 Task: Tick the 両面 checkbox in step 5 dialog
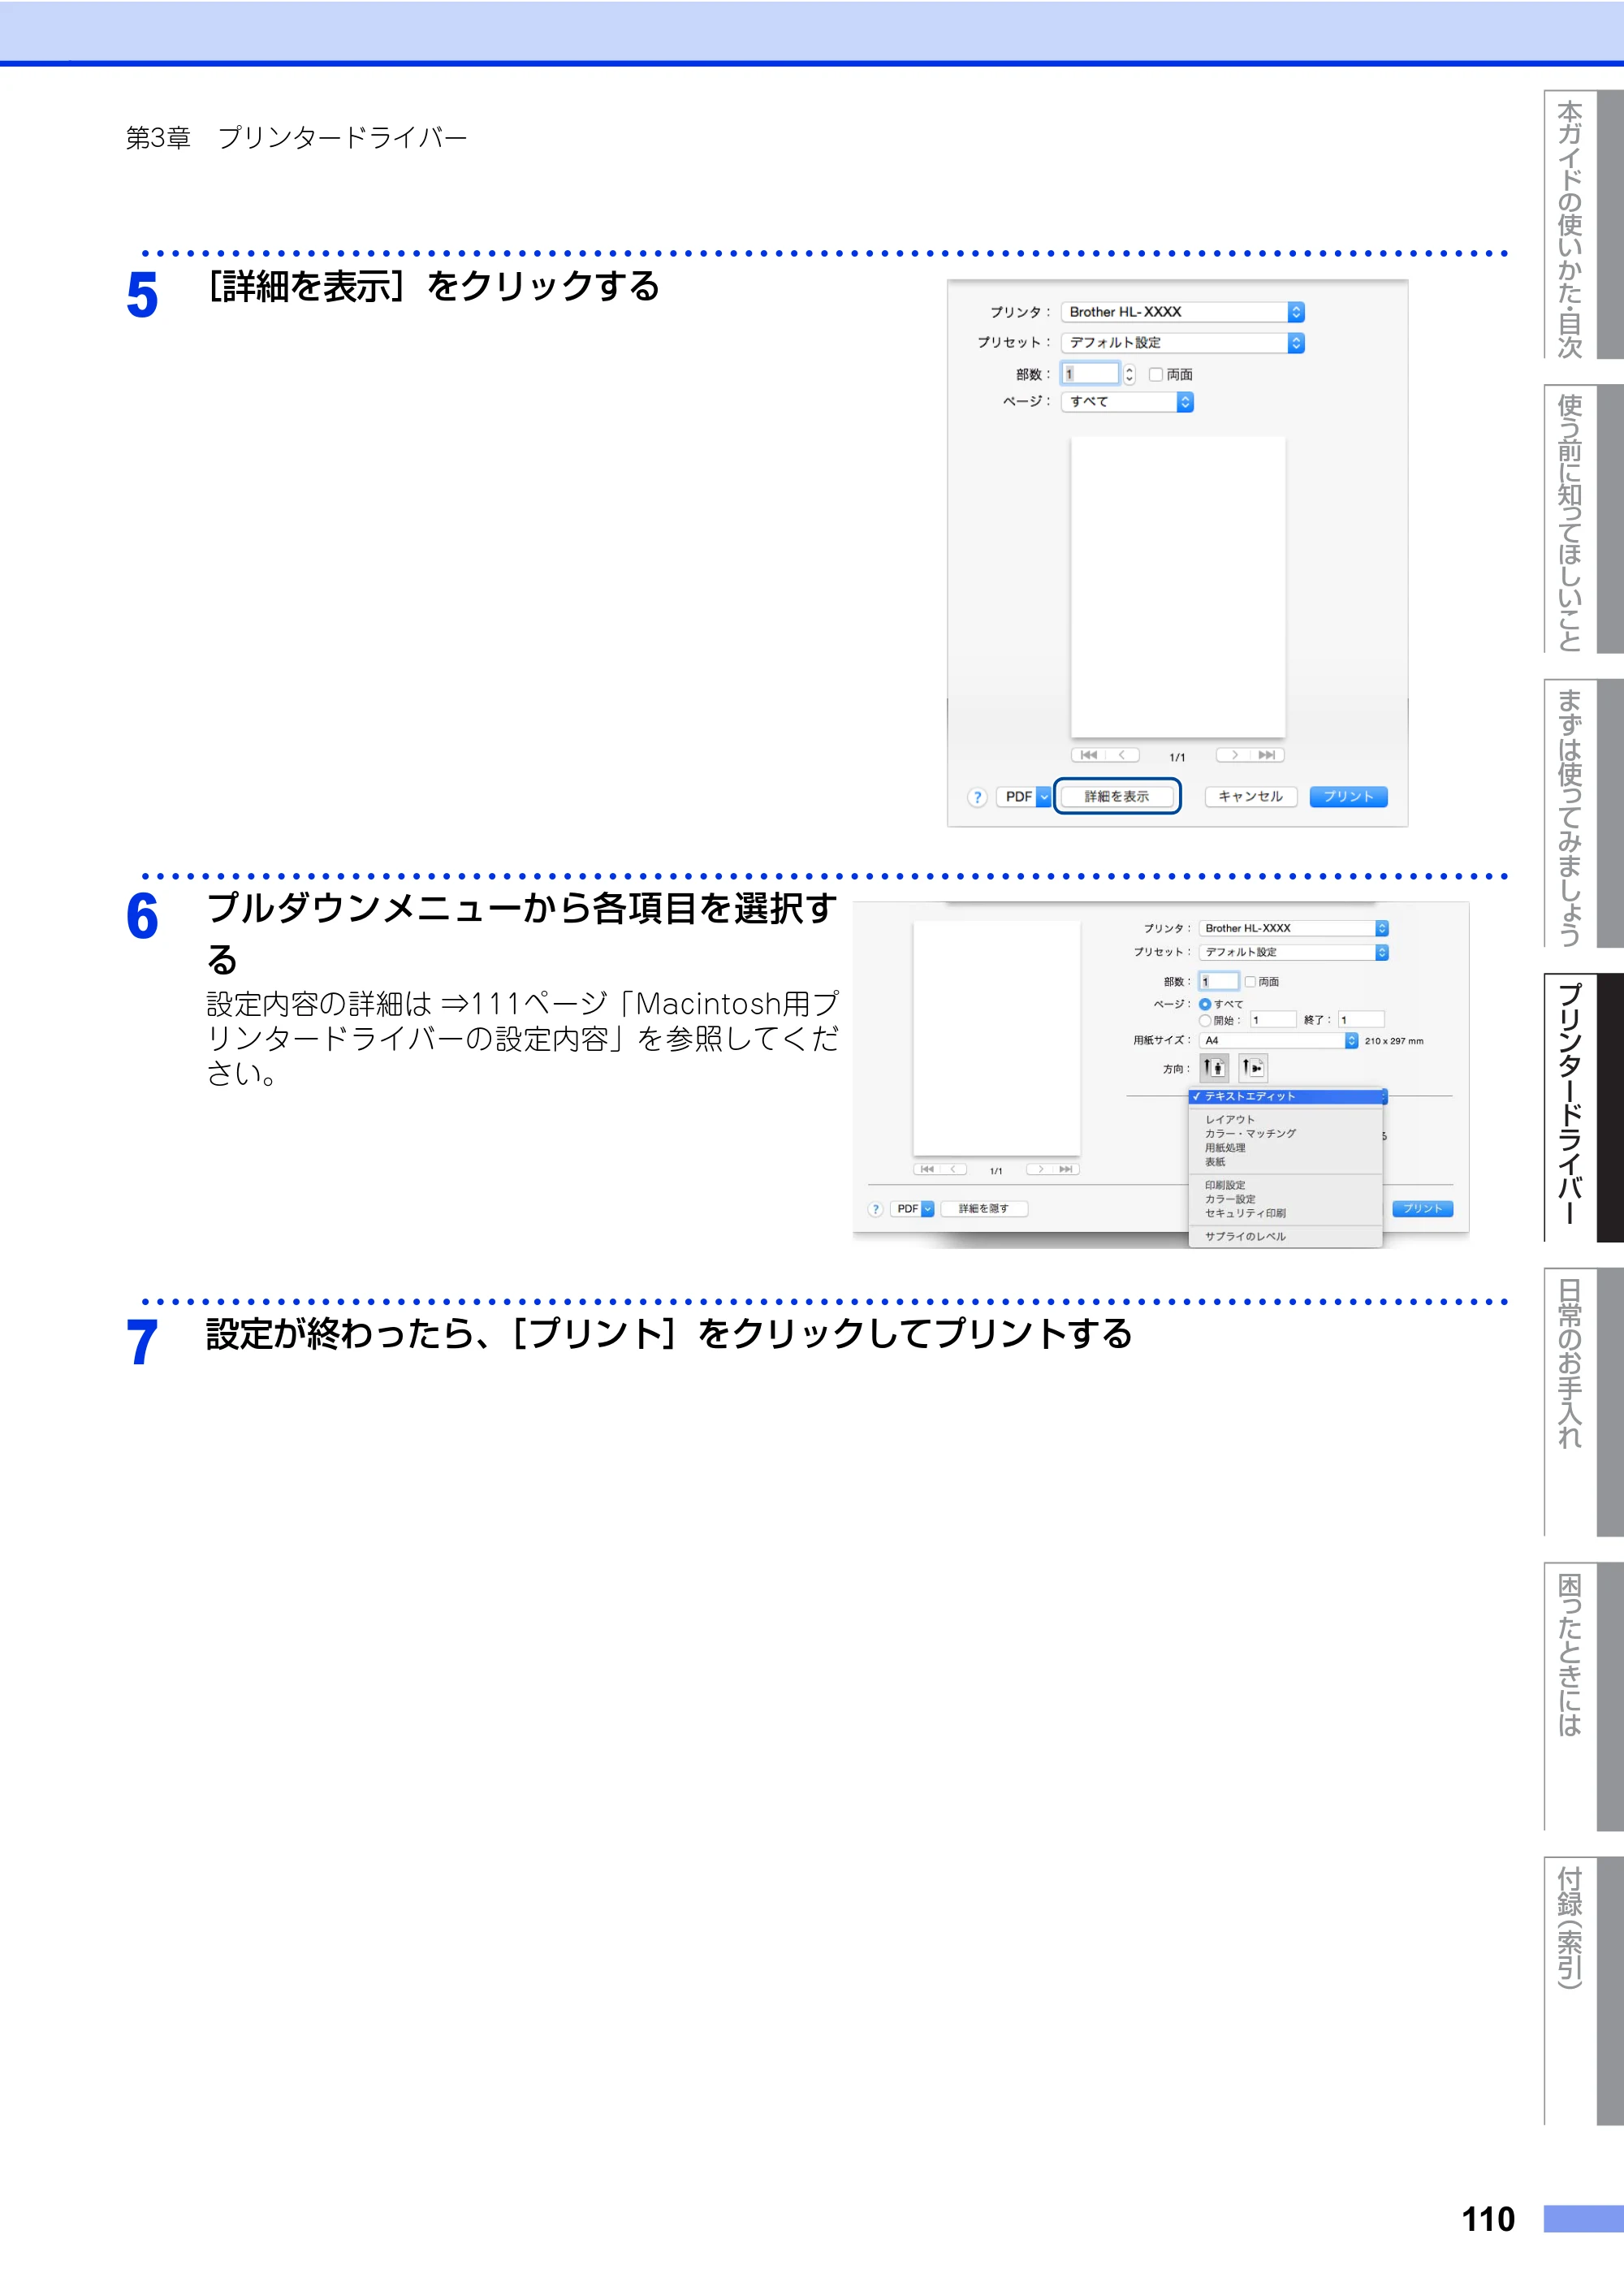1156,374
